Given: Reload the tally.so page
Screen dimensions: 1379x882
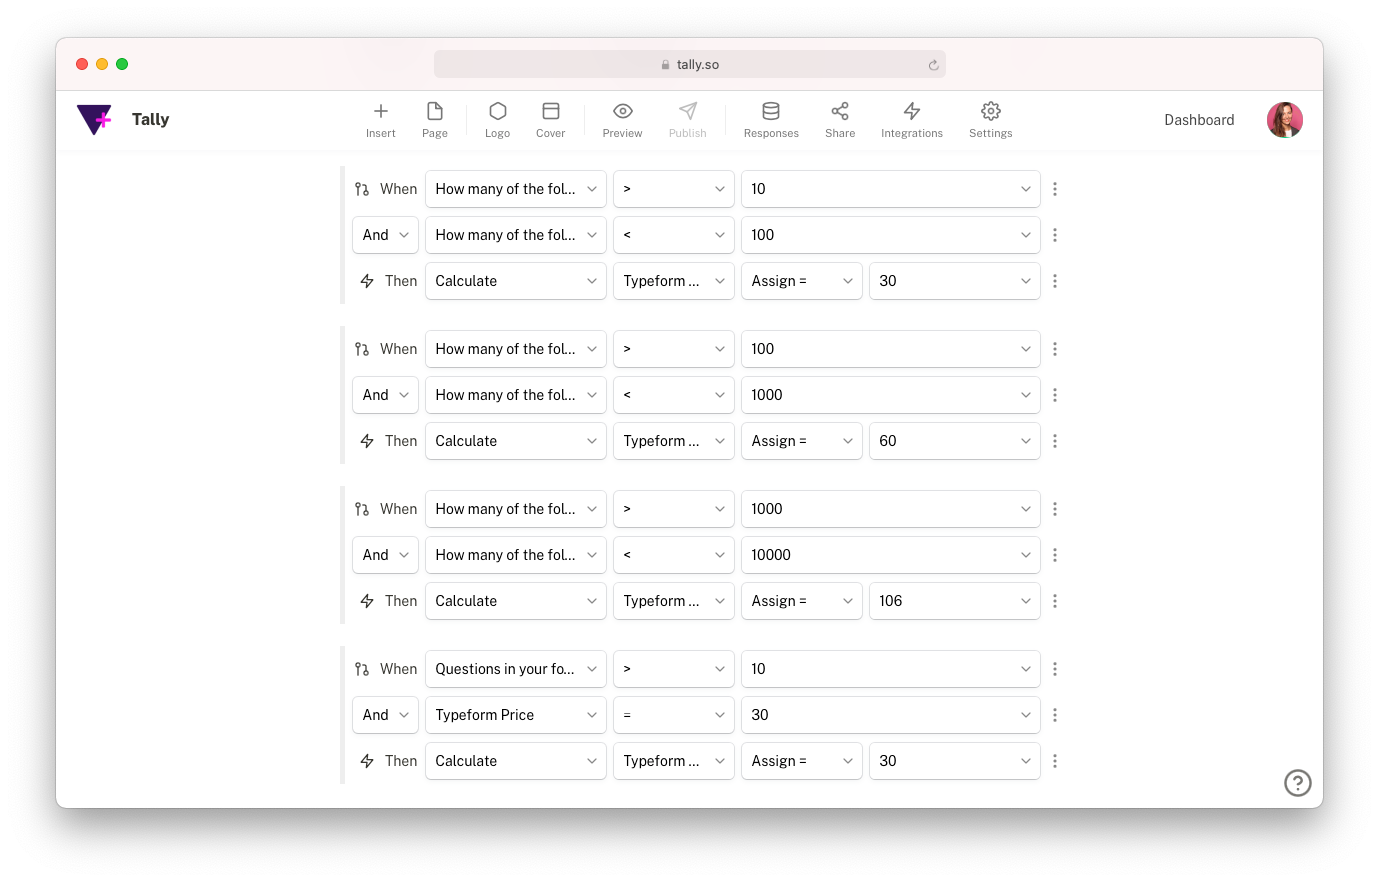Looking at the screenshot, I should pyautogui.click(x=933, y=65).
